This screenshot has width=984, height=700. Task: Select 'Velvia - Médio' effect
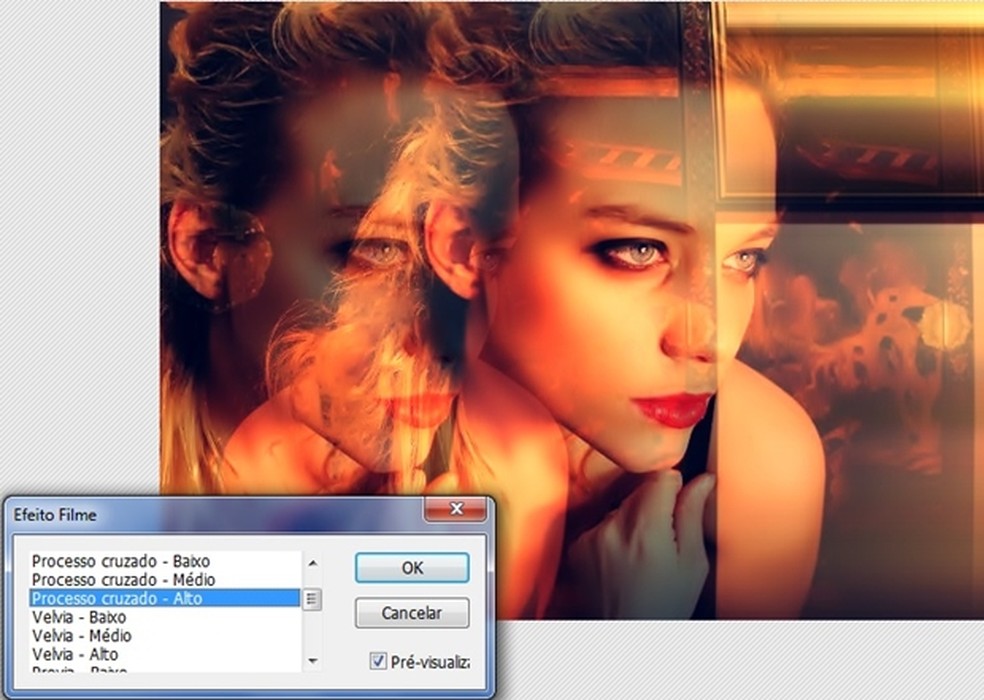[x=165, y=635]
